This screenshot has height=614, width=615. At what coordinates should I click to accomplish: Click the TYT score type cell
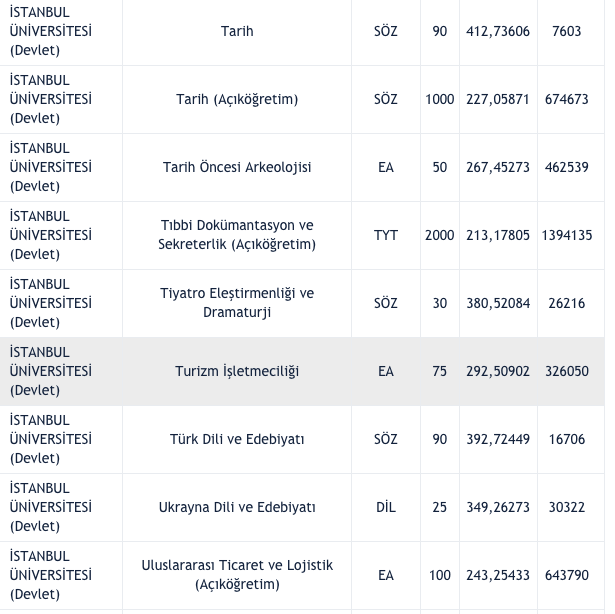[x=386, y=235]
